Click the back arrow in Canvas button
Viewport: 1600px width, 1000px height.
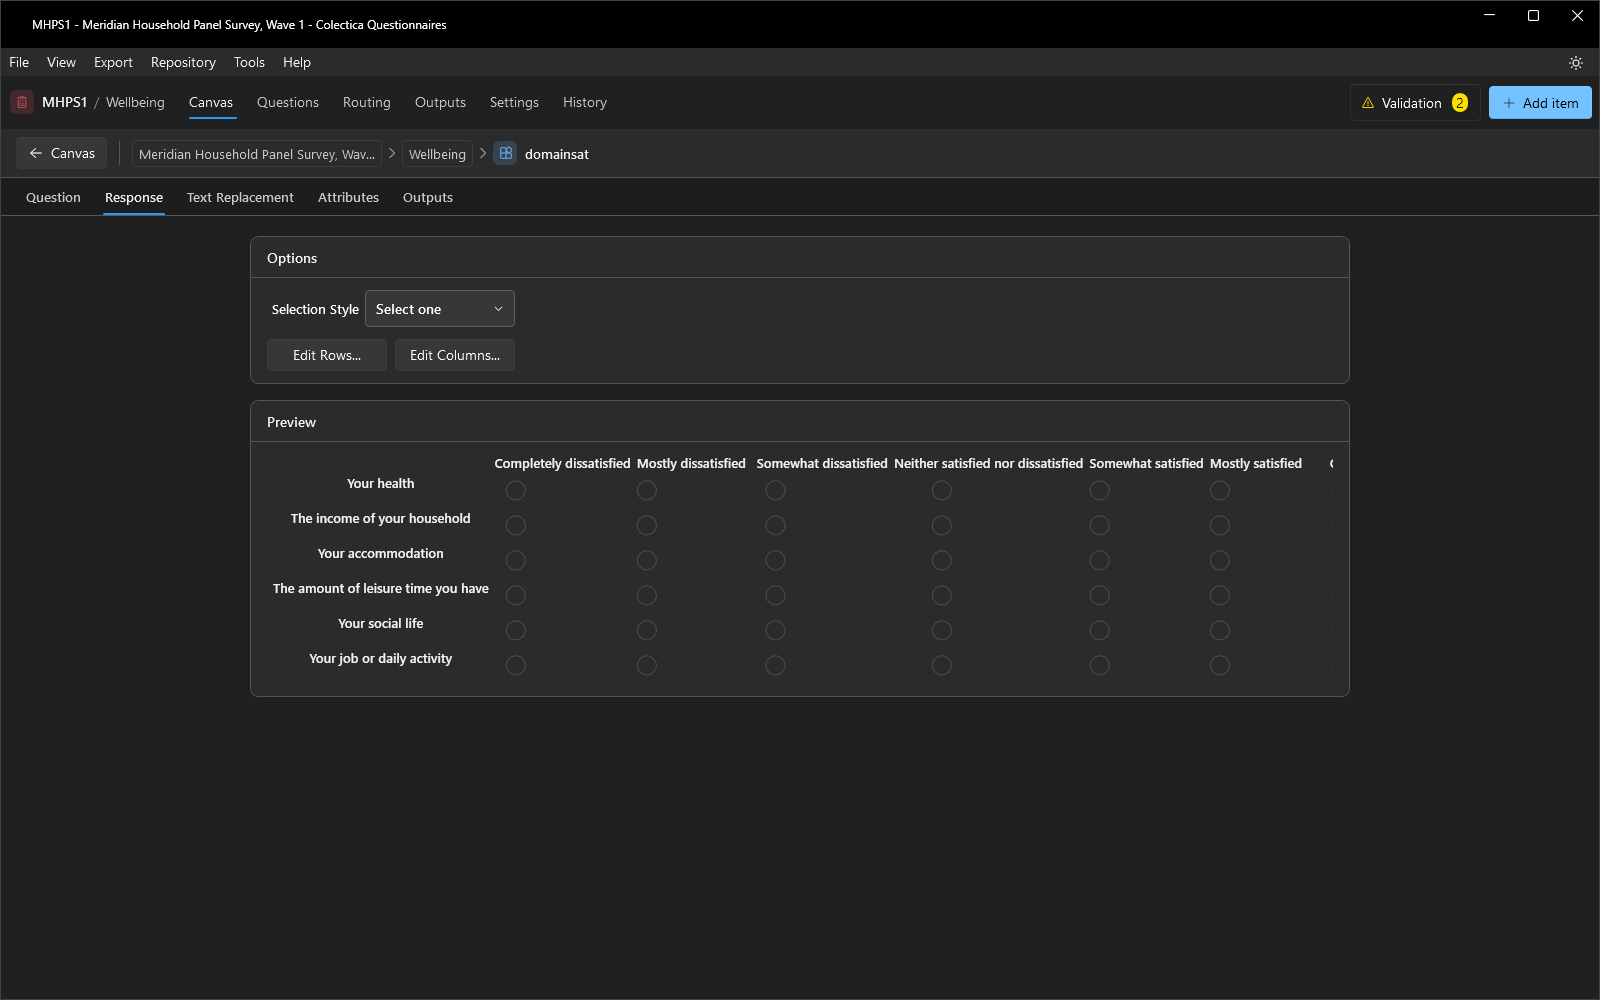point(36,153)
